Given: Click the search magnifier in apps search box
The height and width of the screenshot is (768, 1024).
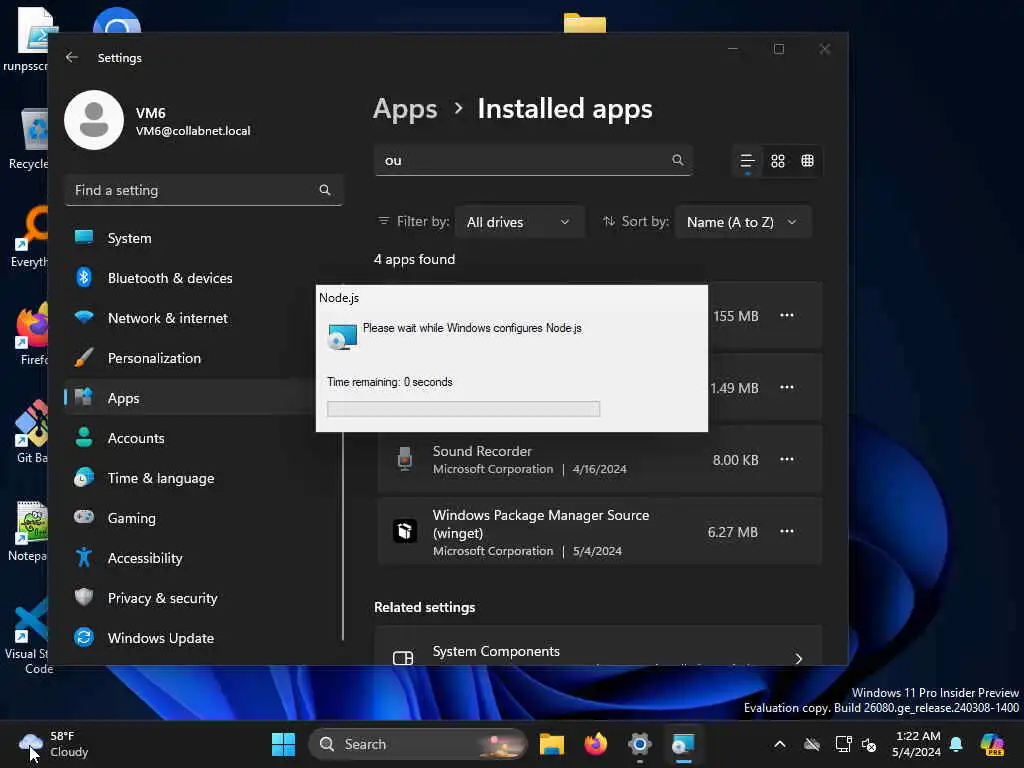Looking at the screenshot, I should (x=677, y=160).
